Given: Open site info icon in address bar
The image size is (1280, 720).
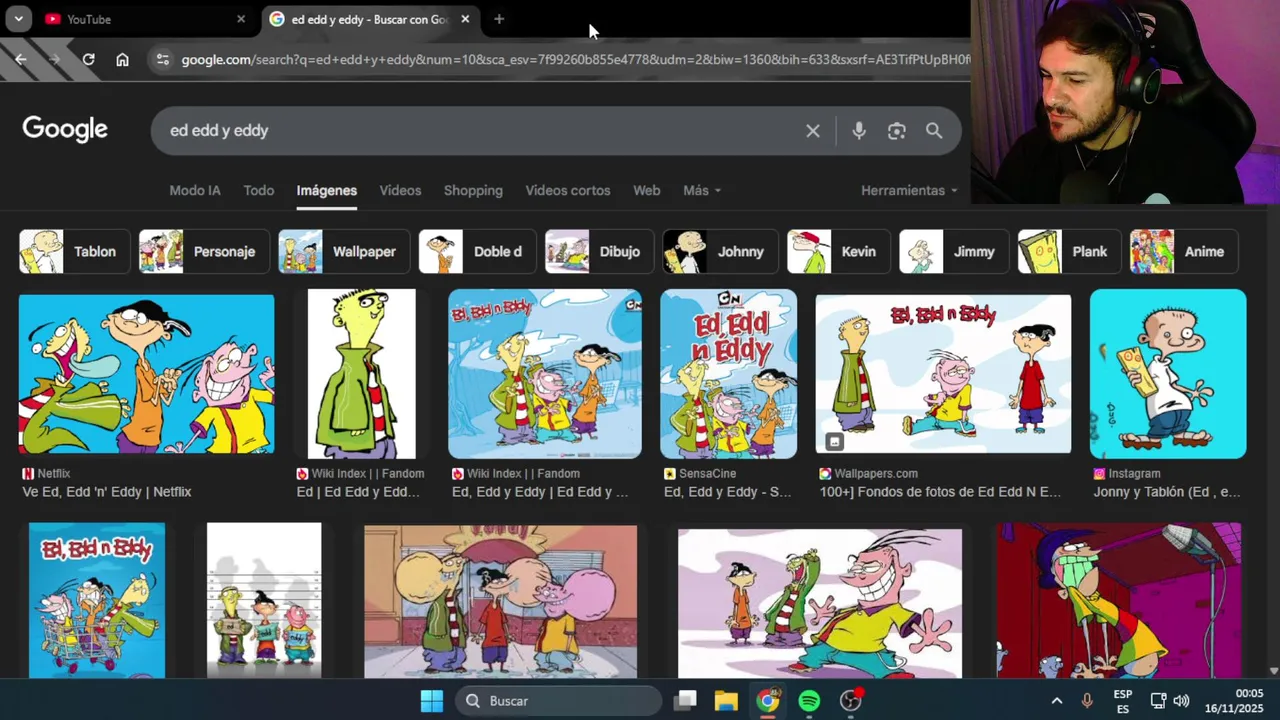Looking at the screenshot, I should (163, 59).
